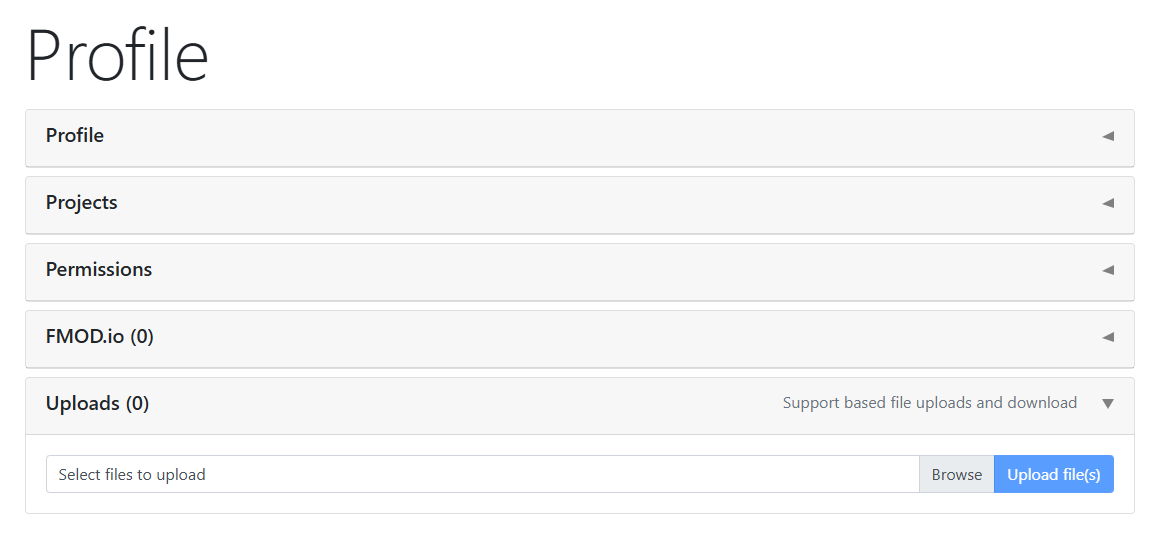1167x543 pixels.
Task: Click empty middle of the top Profile header bar
Action: pyautogui.click(x=580, y=136)
